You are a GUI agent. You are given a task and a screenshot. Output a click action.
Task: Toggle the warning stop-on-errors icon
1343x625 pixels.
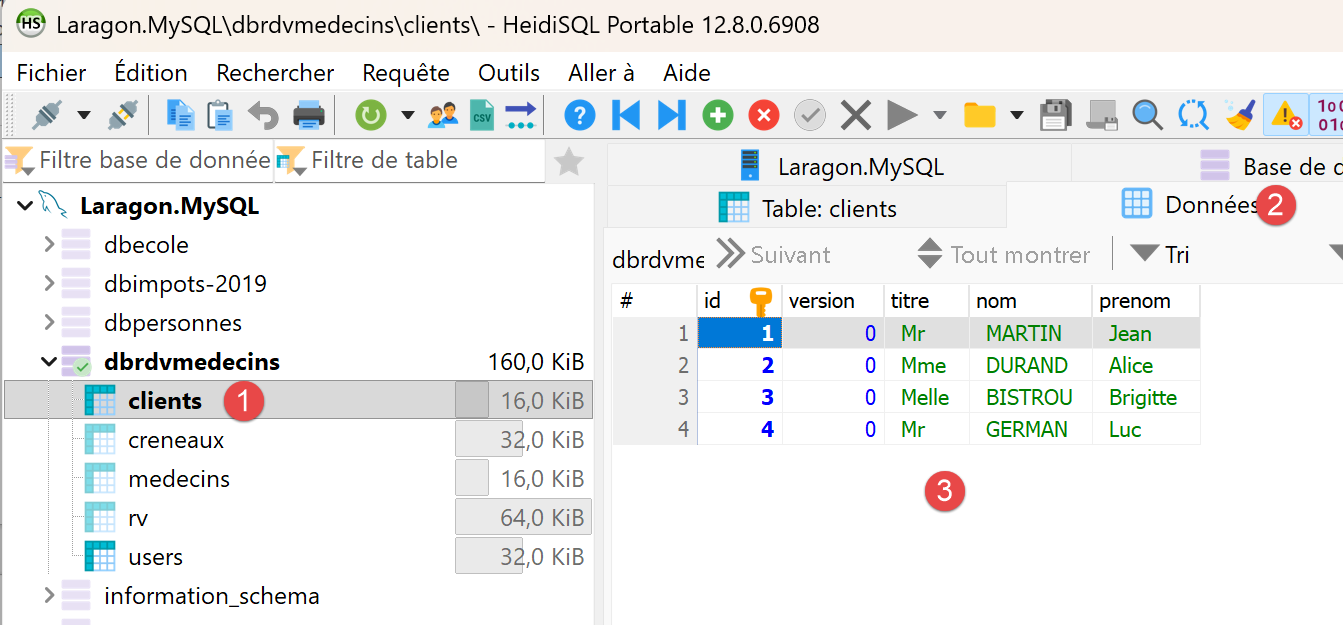[x=1286, y=115]
